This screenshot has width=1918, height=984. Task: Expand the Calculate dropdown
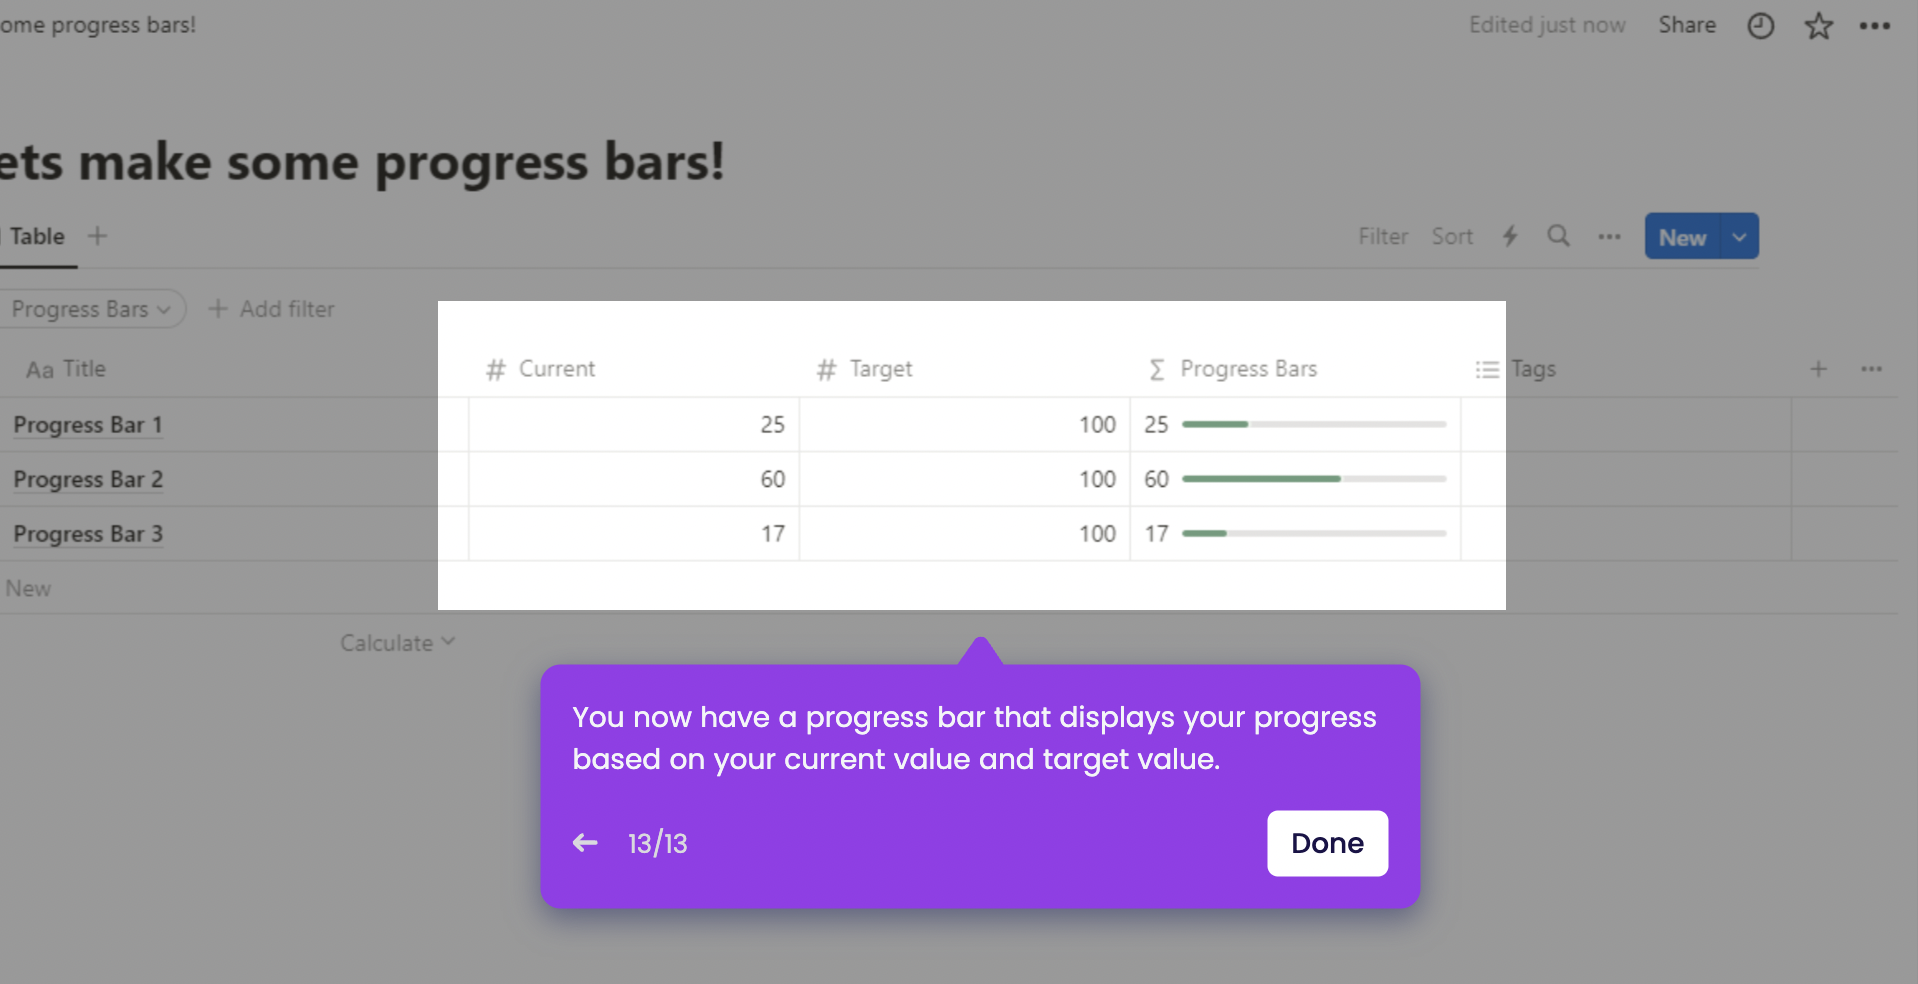(x=396, y=642)
